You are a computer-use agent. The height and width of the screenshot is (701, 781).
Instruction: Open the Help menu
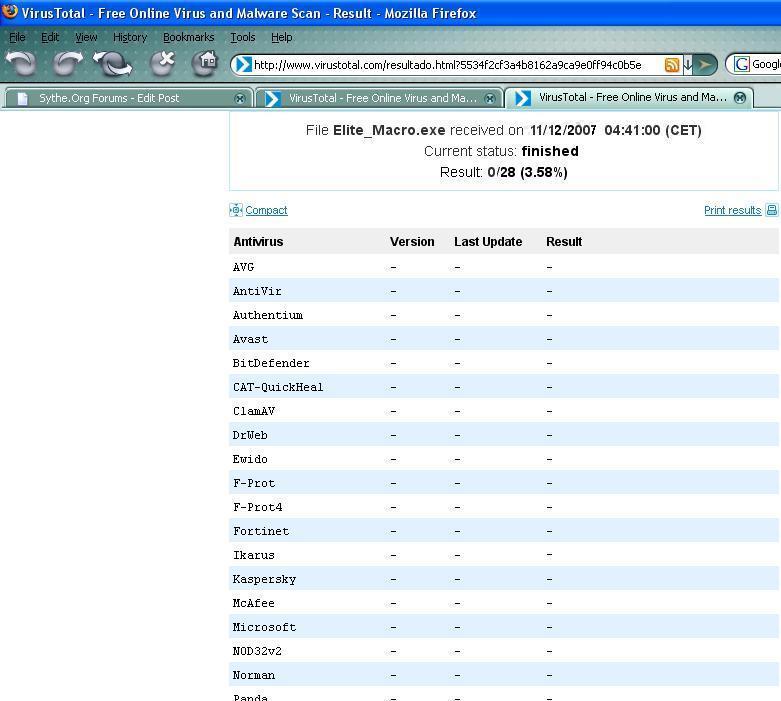pyautogui.click(x=281, y=37)
